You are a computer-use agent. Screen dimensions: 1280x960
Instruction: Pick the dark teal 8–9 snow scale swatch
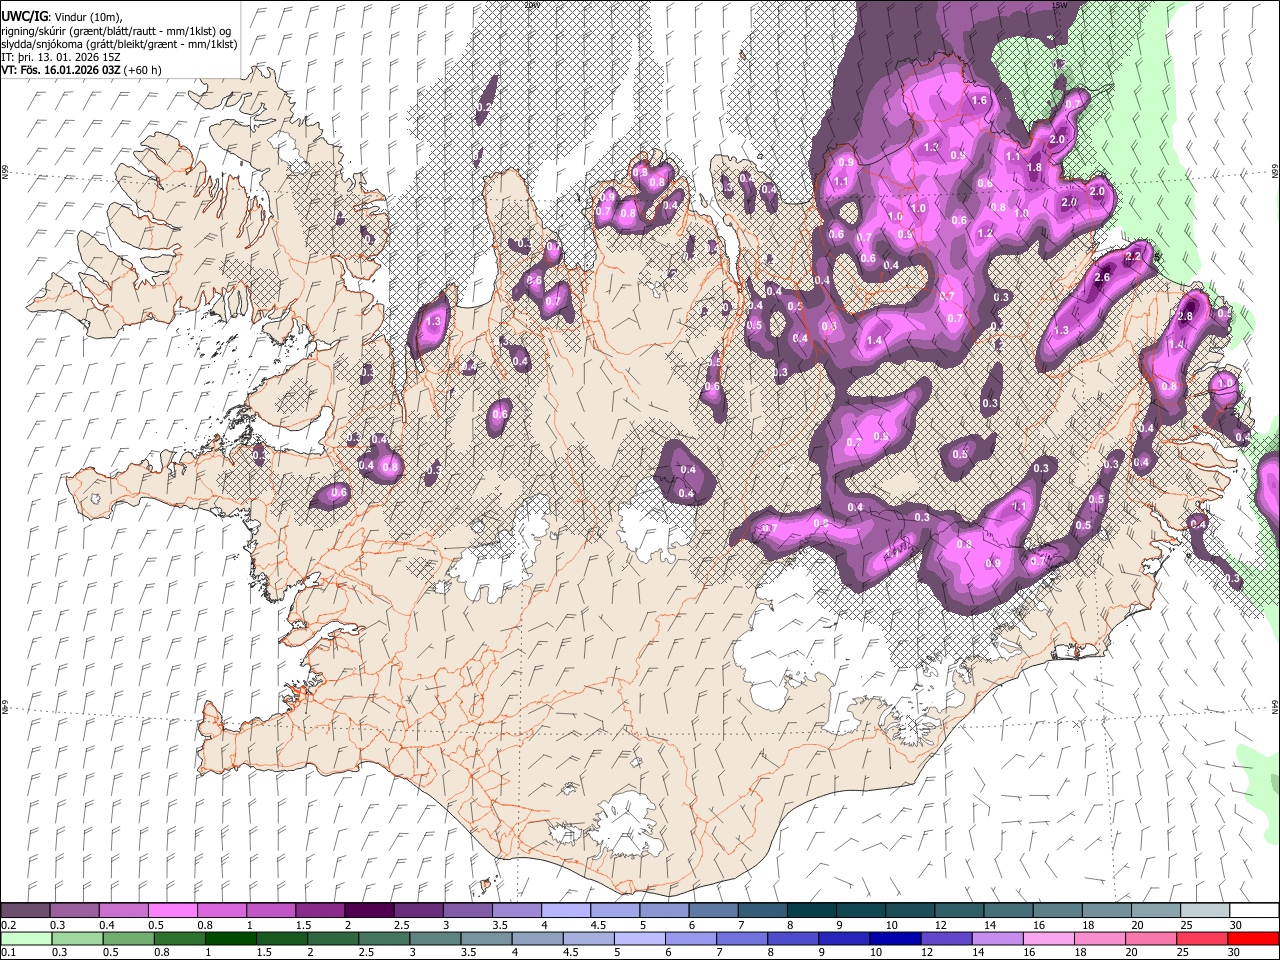(810, 910)
